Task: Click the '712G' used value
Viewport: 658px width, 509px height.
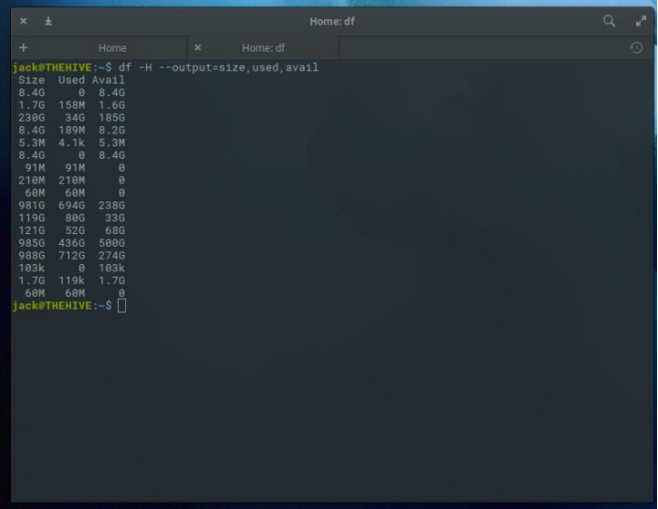Action: (71, 256)
